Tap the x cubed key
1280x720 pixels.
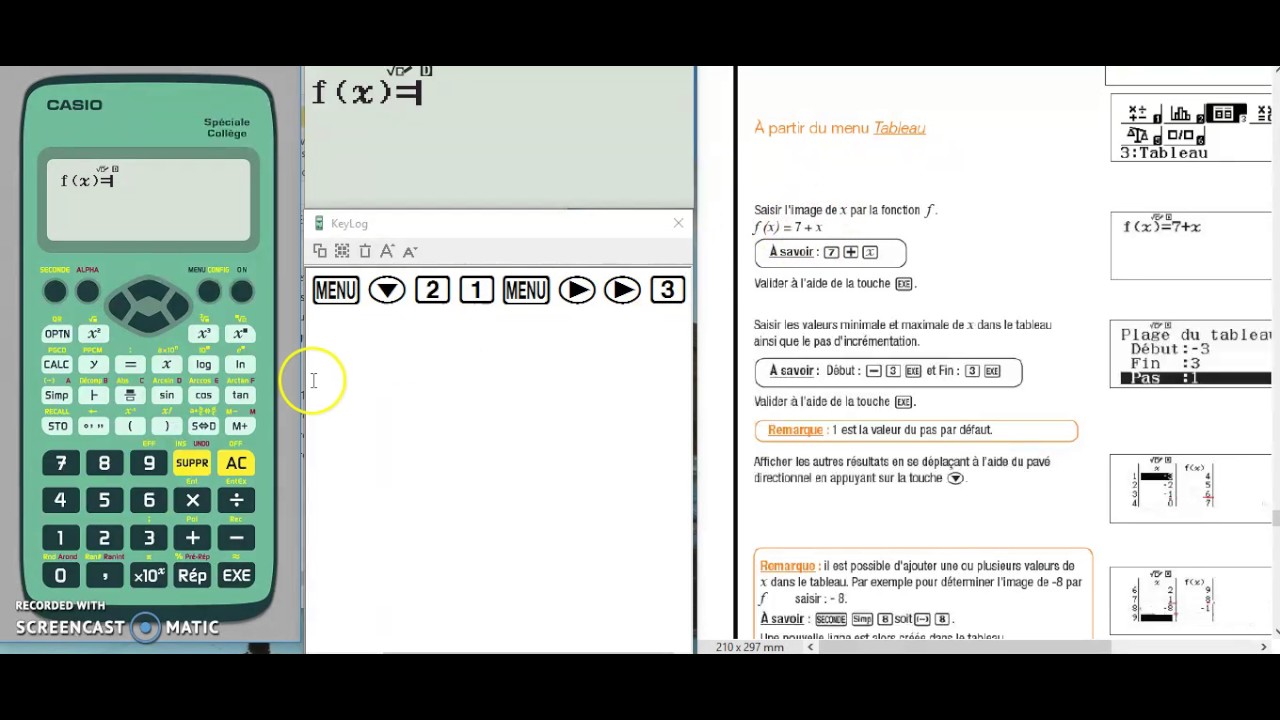pos(203,334)
